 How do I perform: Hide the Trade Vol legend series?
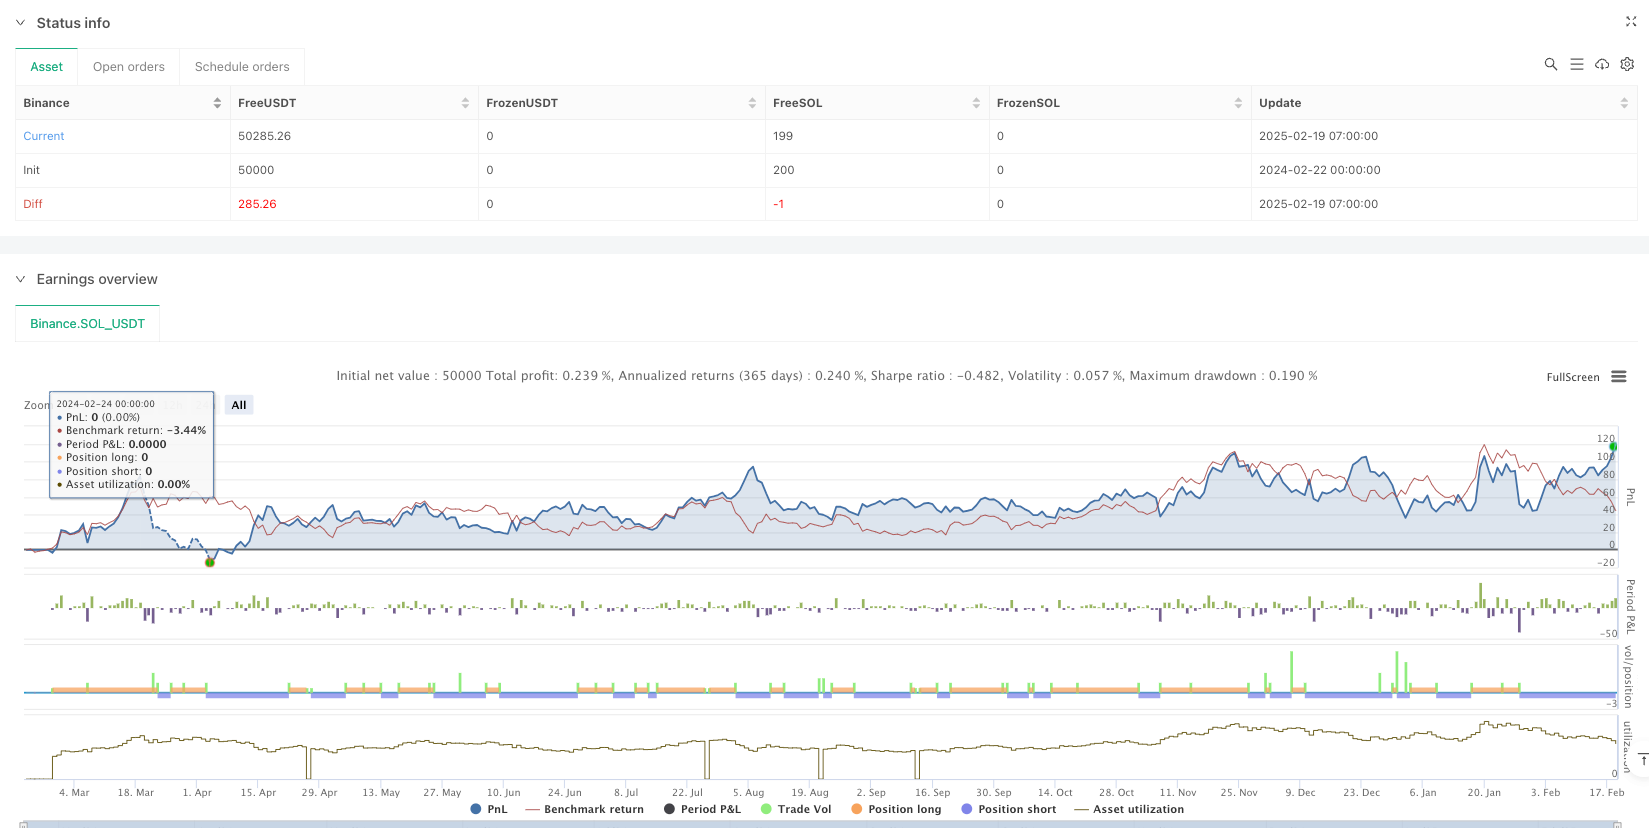tap(795, 809)
